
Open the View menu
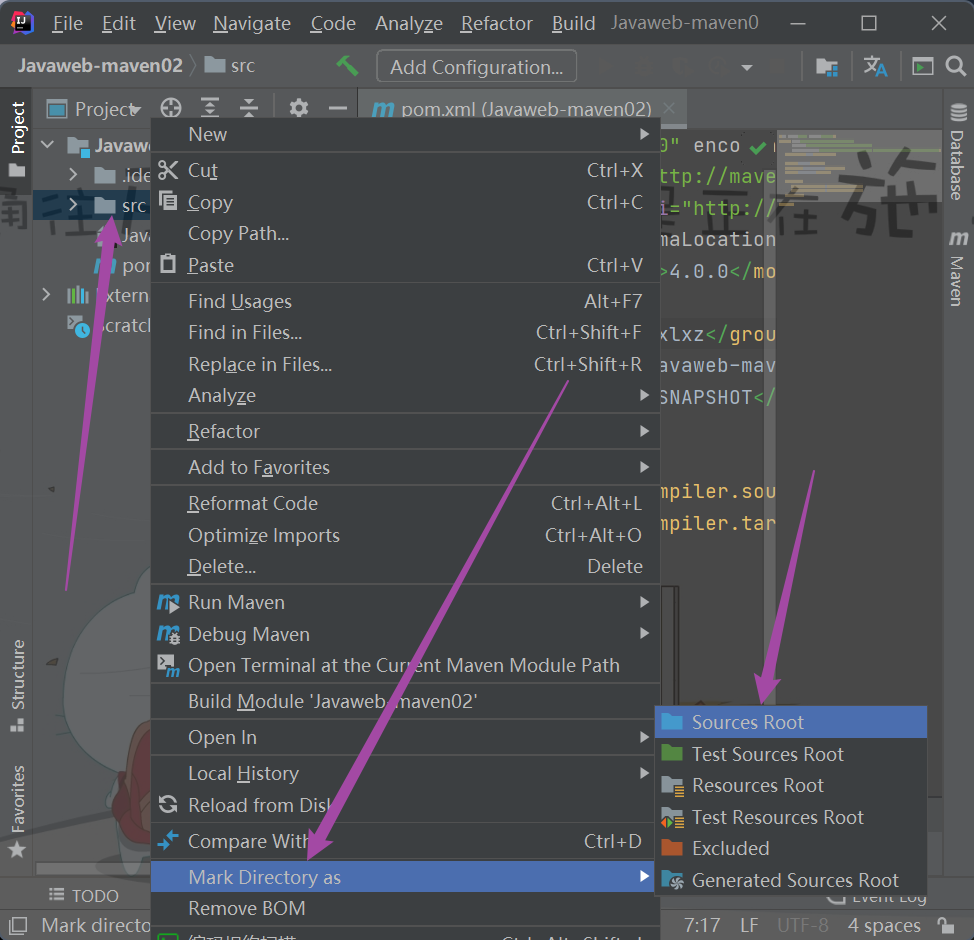click(x=175, y=23)
